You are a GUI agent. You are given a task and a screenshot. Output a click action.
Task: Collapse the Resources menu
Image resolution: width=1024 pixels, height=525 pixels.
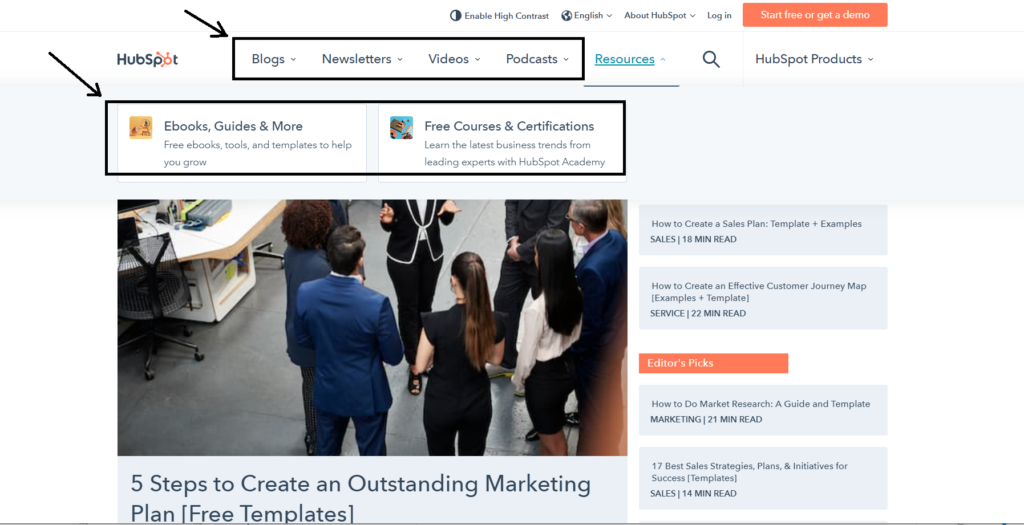point(630,59)
